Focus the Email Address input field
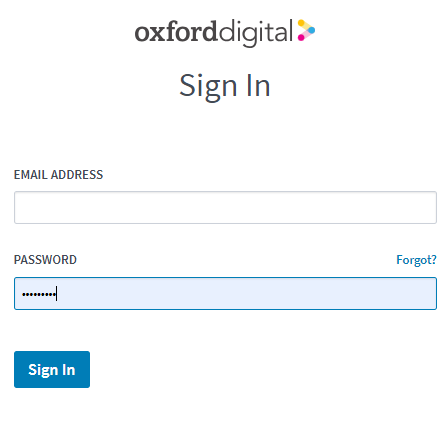This screenshot has height=424, width=448. [225, 207]
